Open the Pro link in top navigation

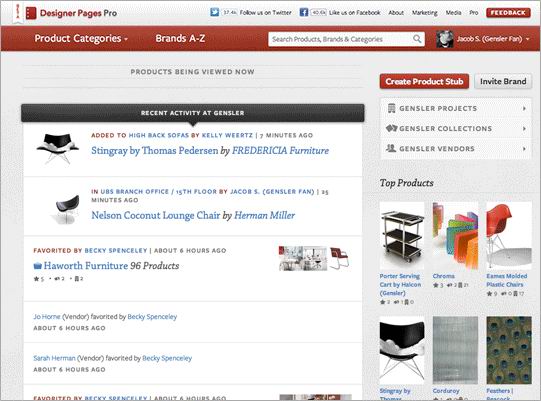coord(474,13)
